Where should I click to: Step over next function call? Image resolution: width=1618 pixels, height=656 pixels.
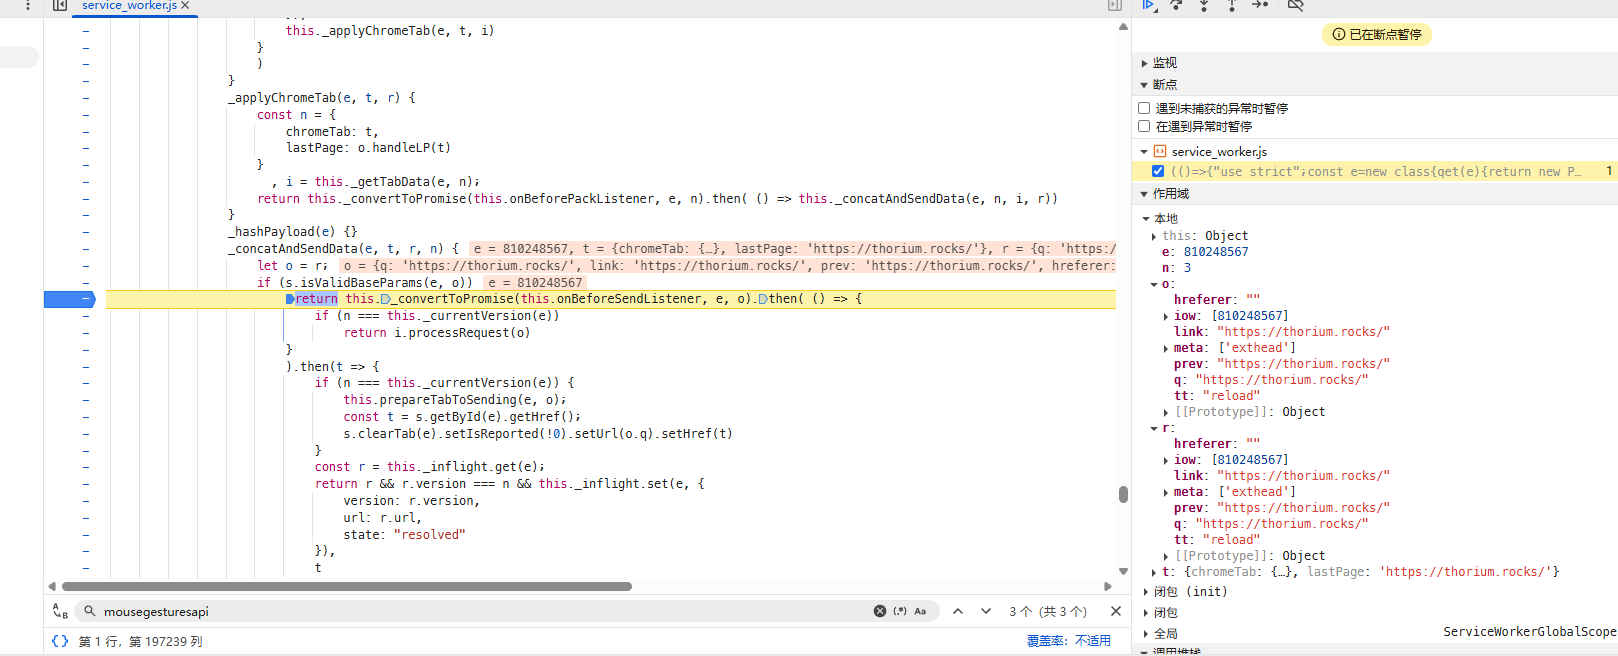click(1176, 6)
